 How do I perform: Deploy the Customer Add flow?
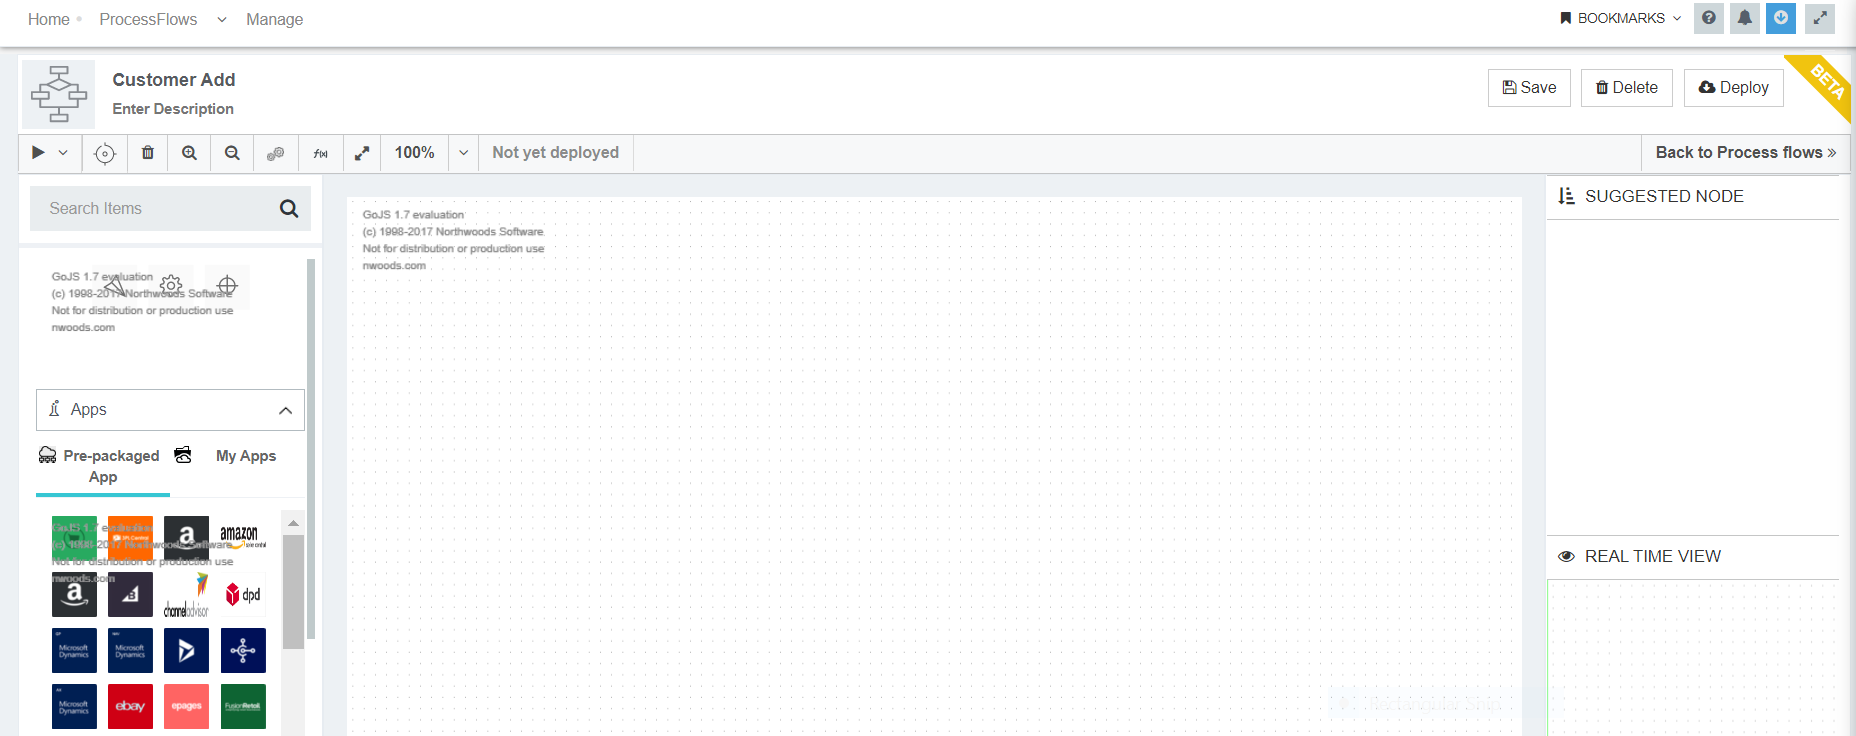coord(1734,88)
